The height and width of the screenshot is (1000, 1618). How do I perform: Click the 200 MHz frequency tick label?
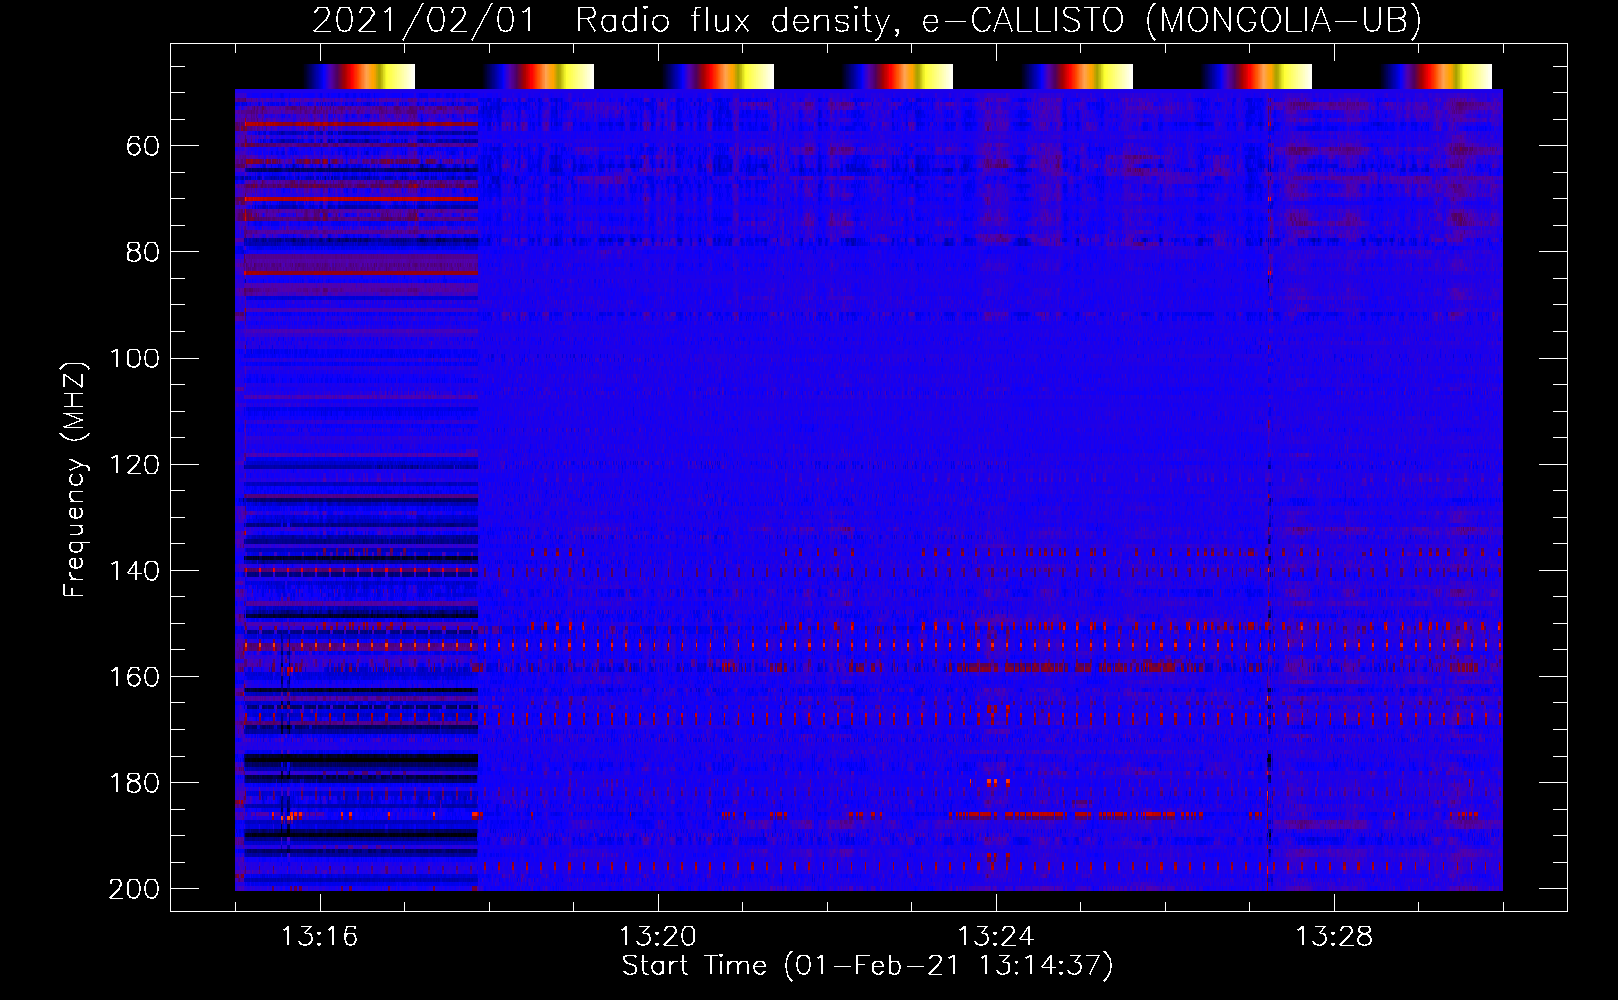134,889
